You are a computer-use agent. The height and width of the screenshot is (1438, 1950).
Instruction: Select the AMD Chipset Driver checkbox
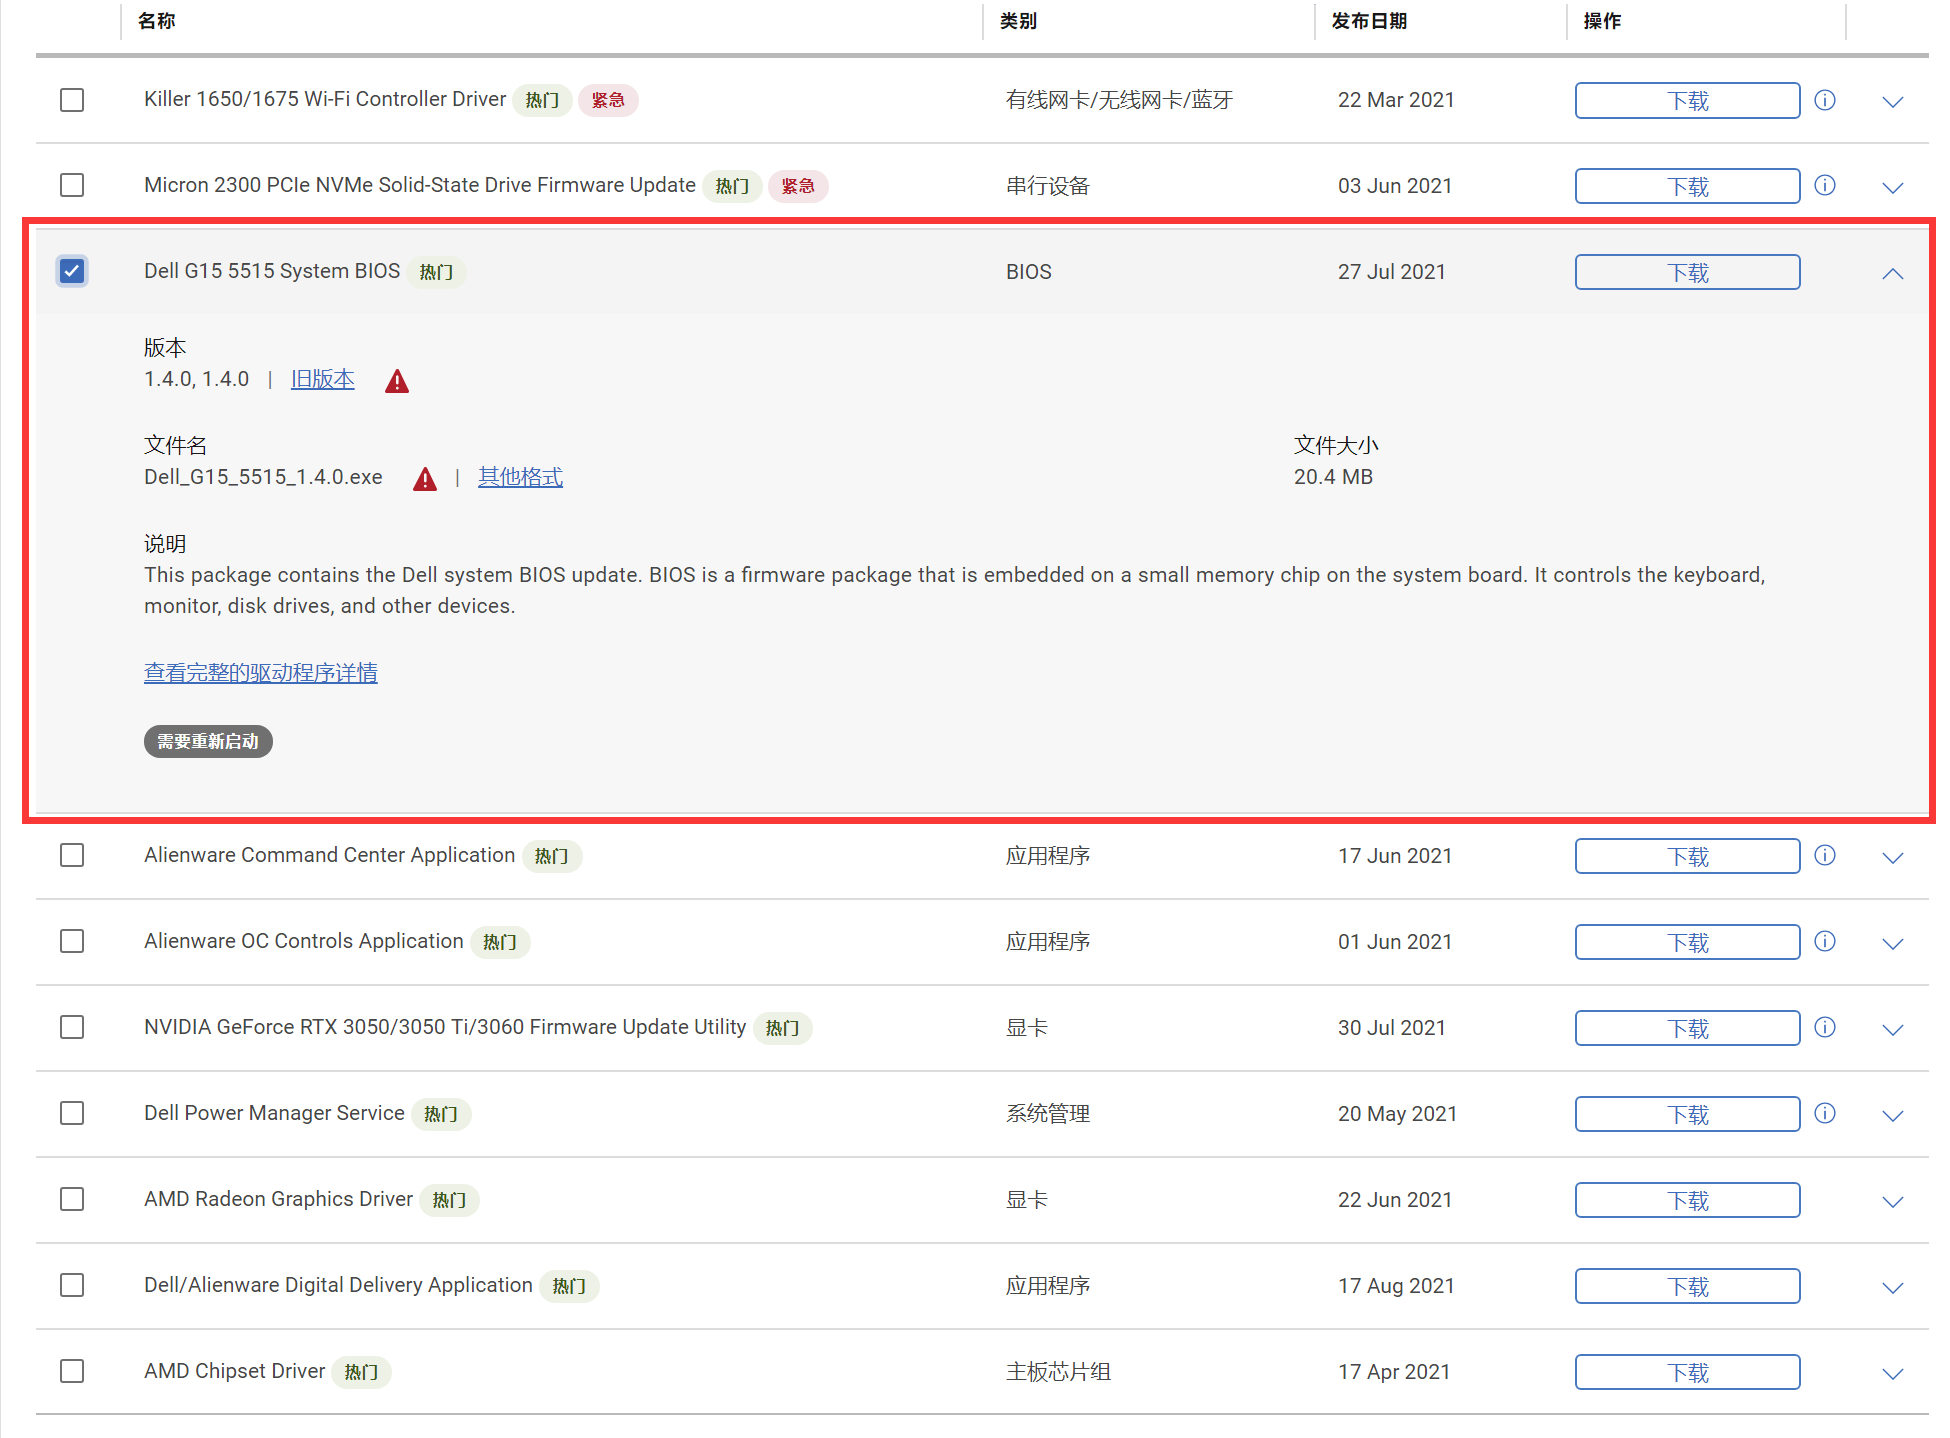pos(72,1371)
